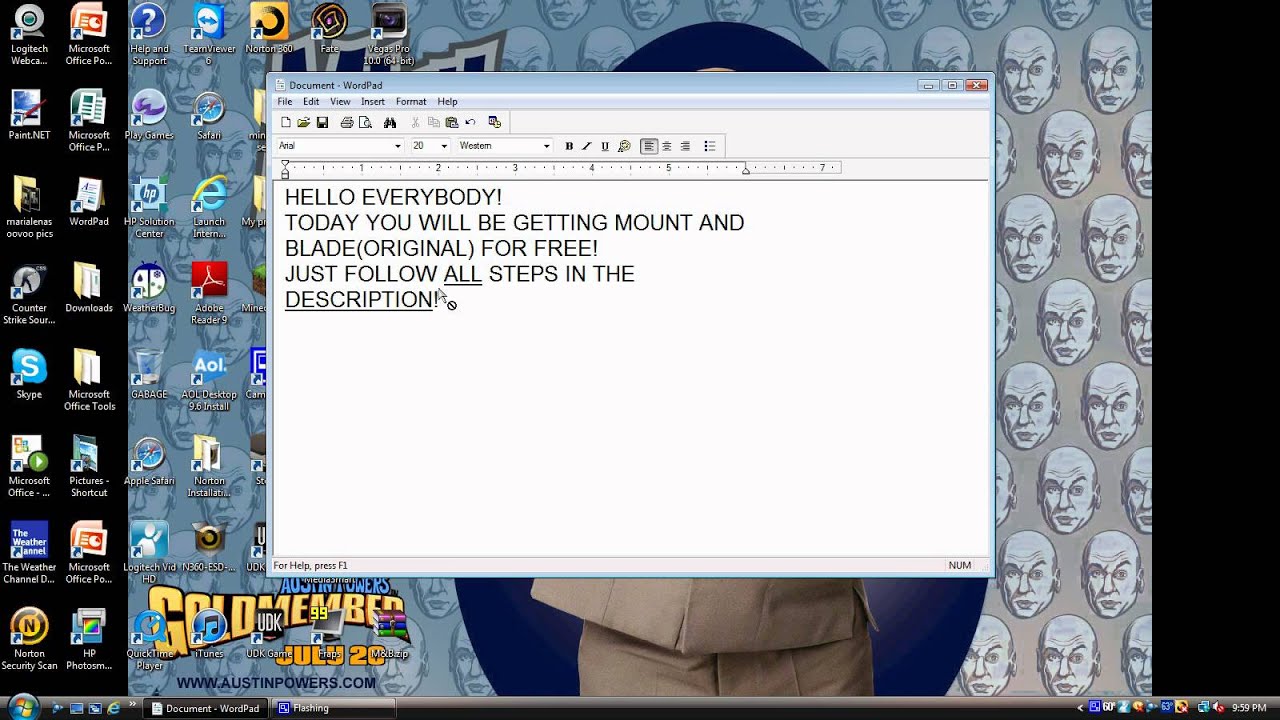Click the Cut scissors icon

click(415, 122)
